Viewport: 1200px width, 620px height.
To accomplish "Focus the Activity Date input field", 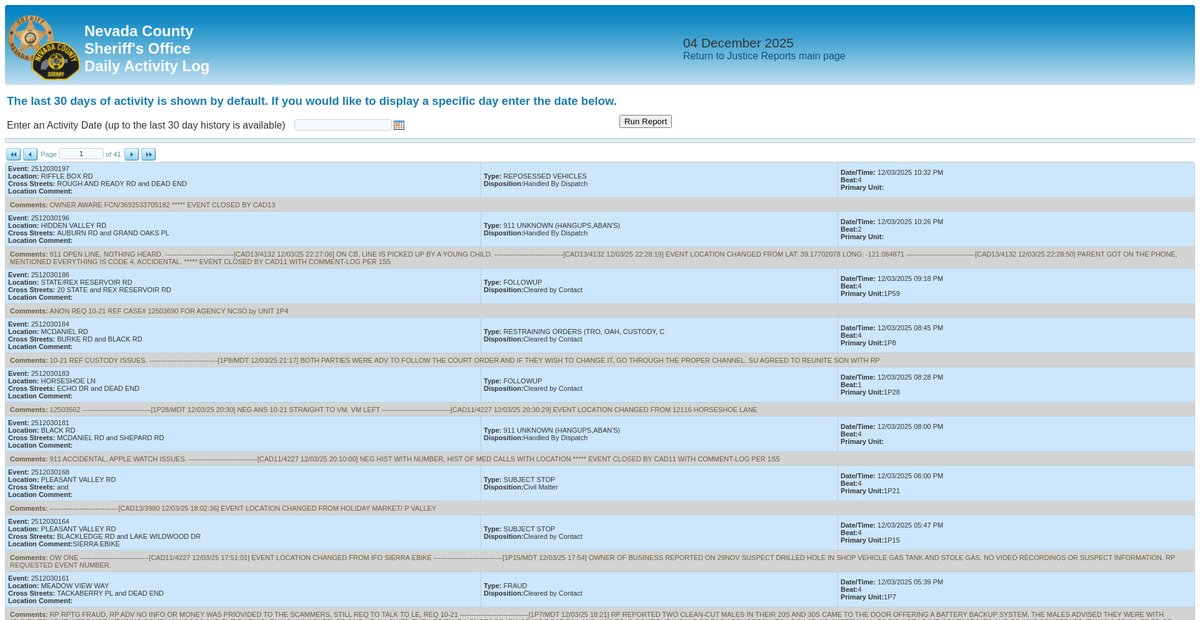I will click(x=343, y=125).
